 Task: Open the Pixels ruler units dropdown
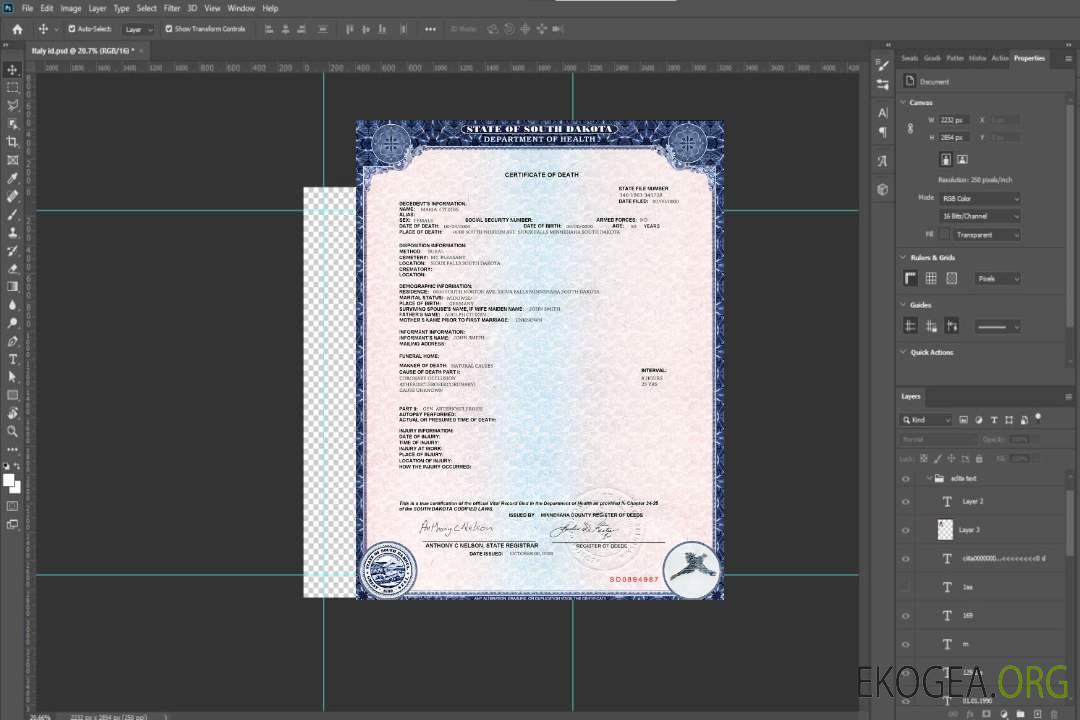point(998,278)
